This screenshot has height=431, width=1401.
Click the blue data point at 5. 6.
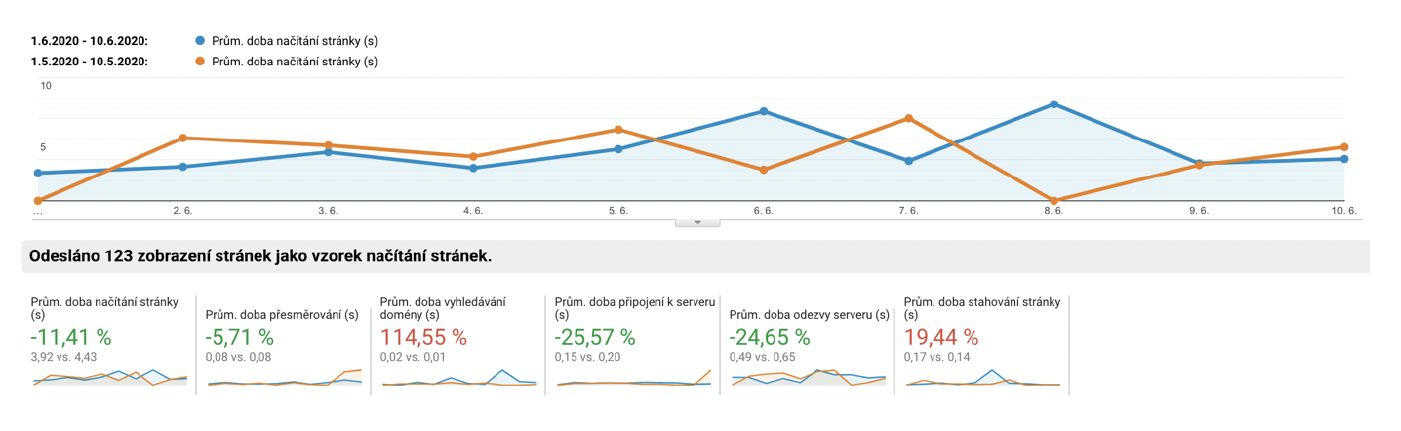[618, 149]
